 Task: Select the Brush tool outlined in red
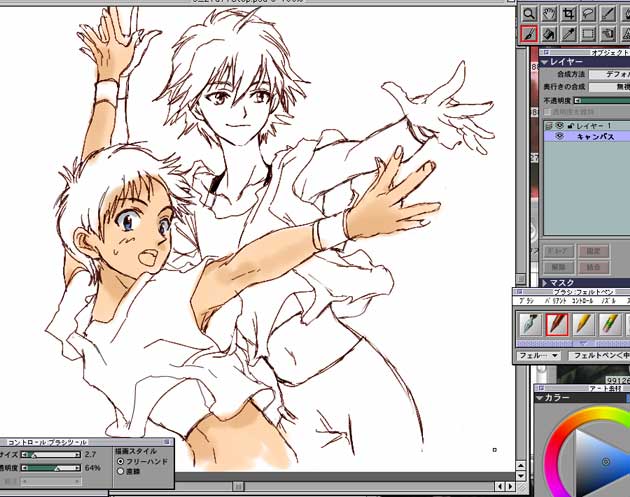[x=529, y=34]
